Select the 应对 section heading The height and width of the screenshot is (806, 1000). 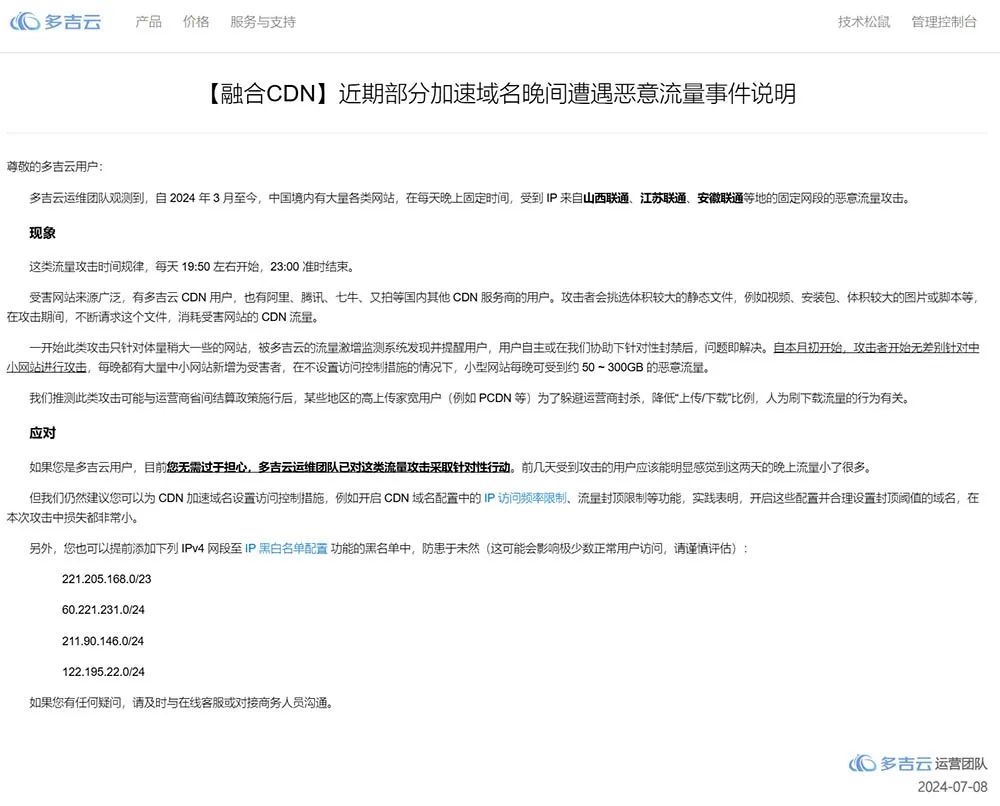(42, 434)
